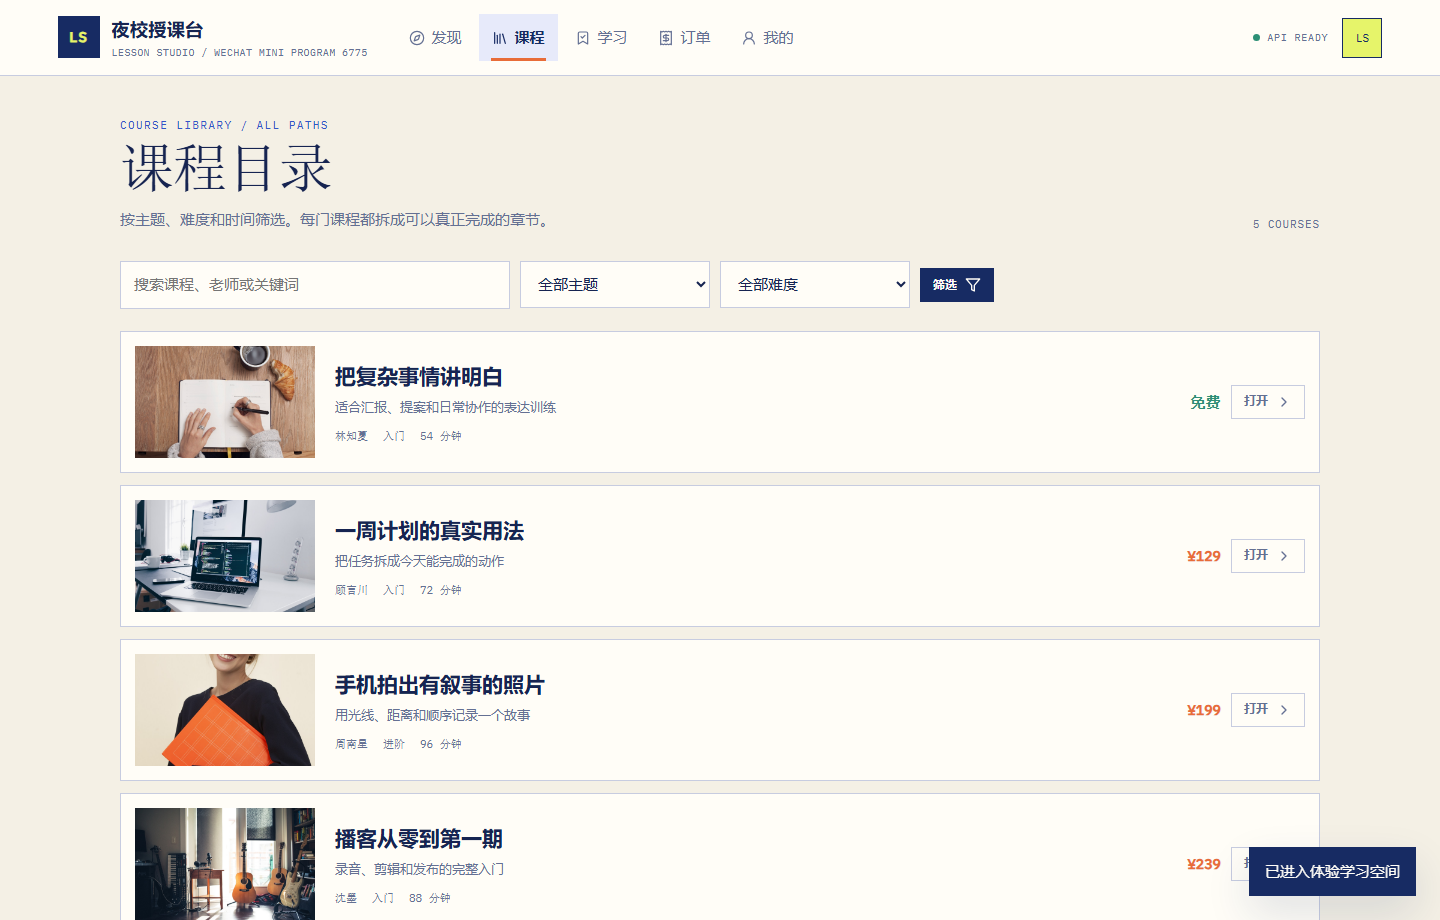The width and height of the screenshot is (1440, 920).
Task: Focus the course search input field
Action: [315, 285]
